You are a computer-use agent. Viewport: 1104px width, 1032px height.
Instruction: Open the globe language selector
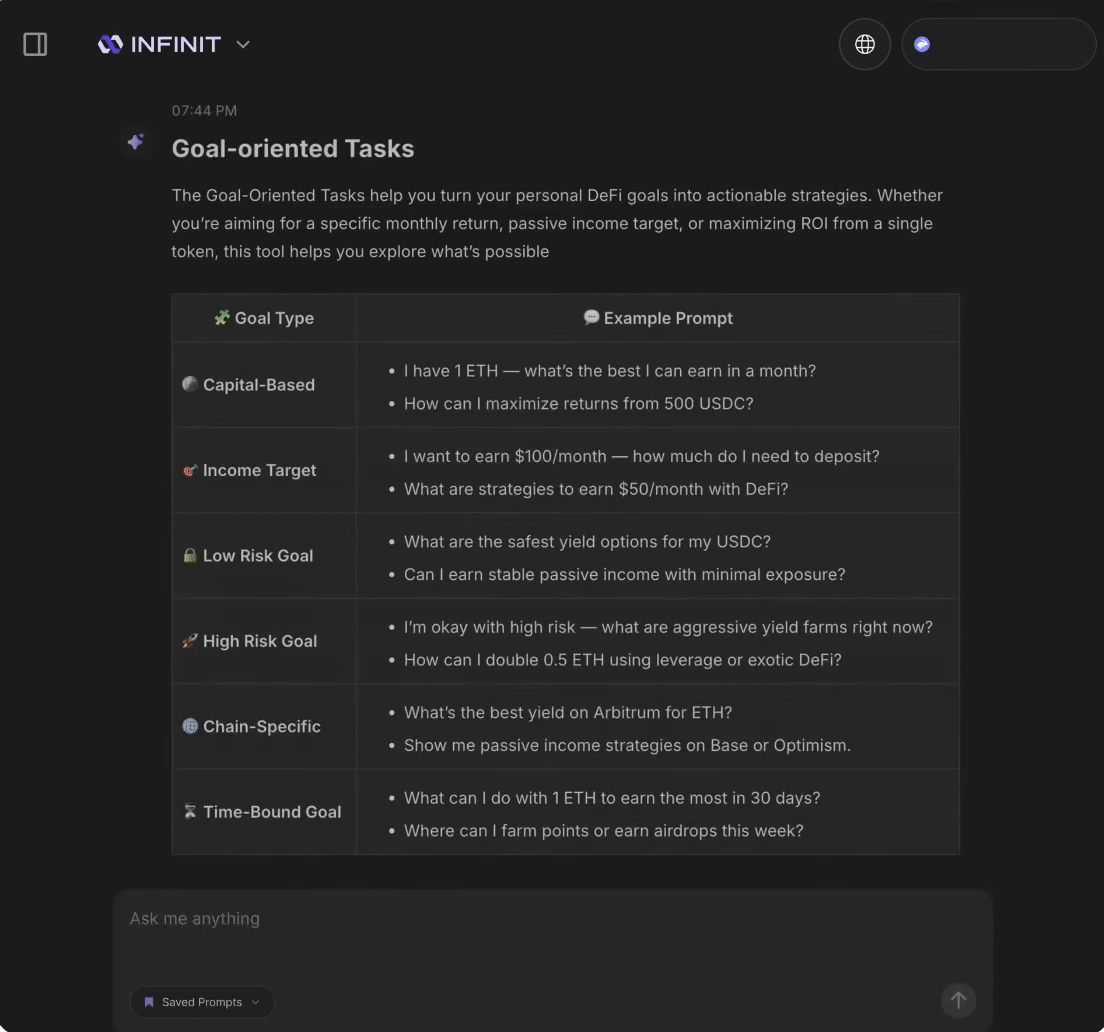click(x=865, y=44)
